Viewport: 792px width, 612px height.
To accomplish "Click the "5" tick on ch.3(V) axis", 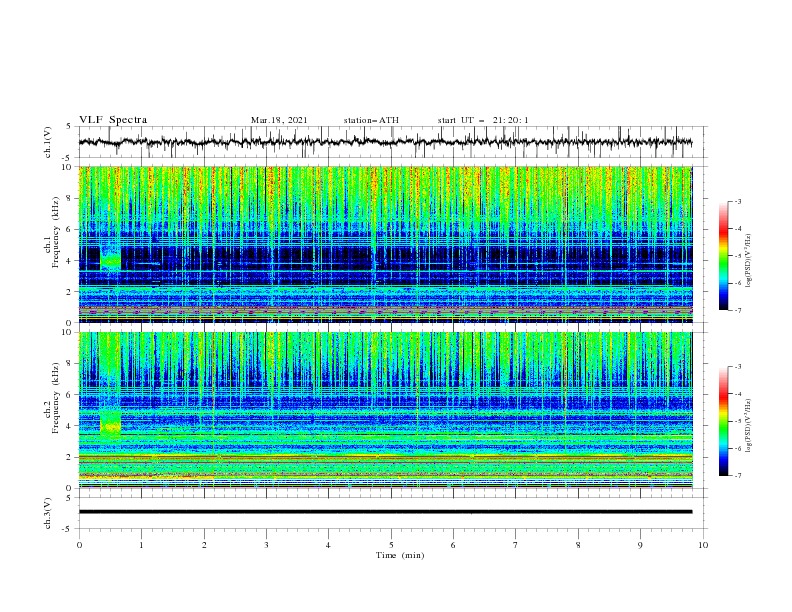I will (x=69, y=497).
